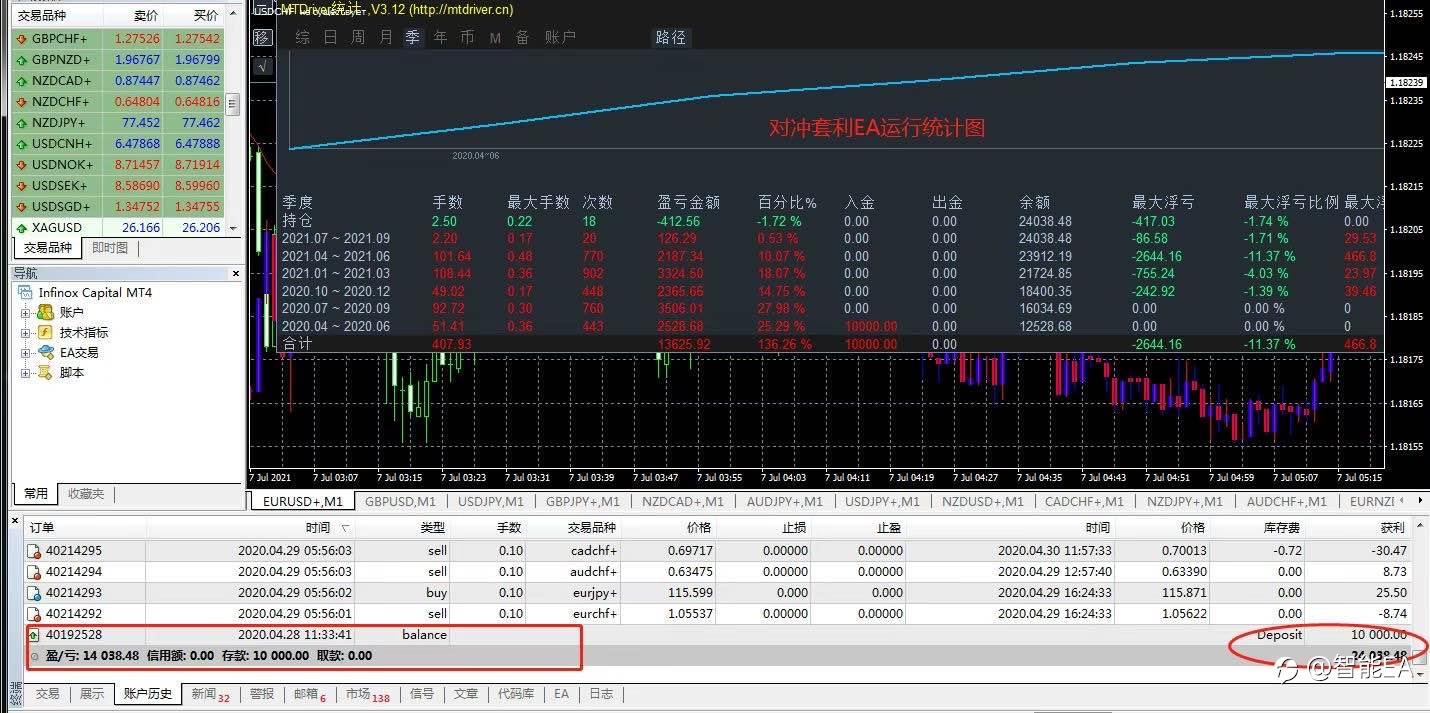Click the USDCNH+ up-arrow icon

tap(21, 144)
